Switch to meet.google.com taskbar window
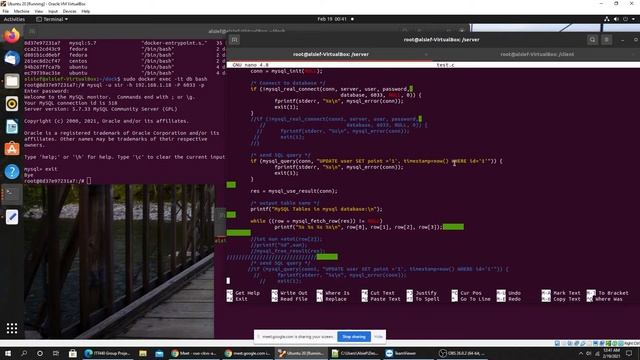This screenshot has width=640, height=360. tap(247, 353)
